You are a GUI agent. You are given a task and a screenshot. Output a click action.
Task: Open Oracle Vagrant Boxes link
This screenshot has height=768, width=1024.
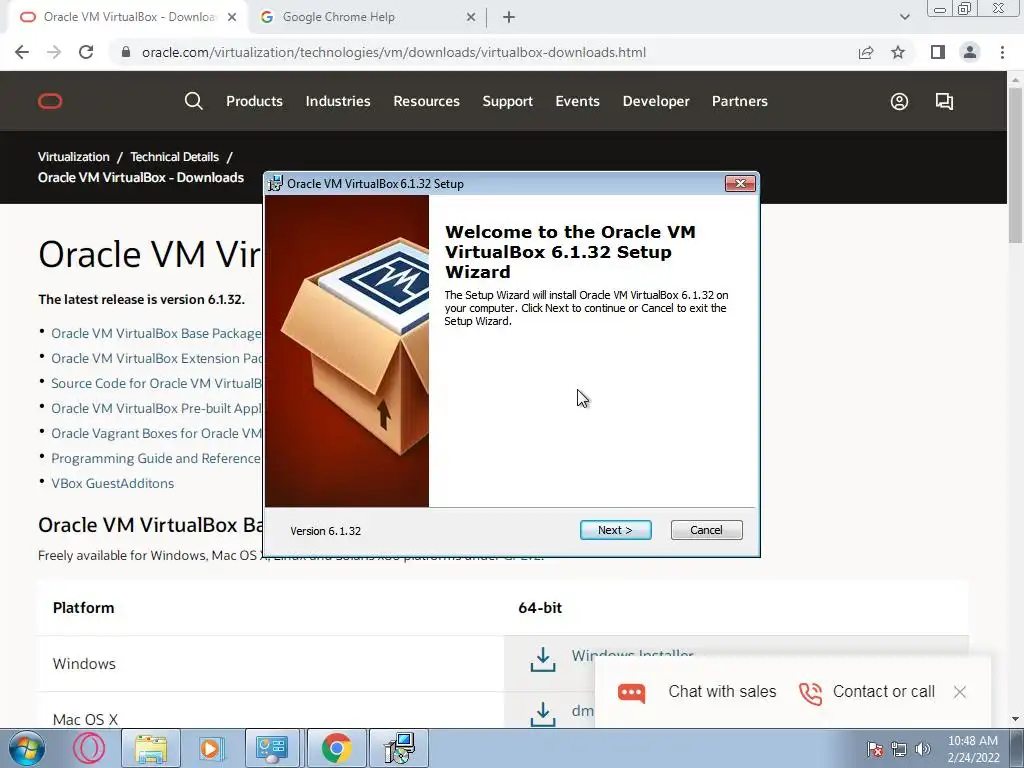point(156,434)
